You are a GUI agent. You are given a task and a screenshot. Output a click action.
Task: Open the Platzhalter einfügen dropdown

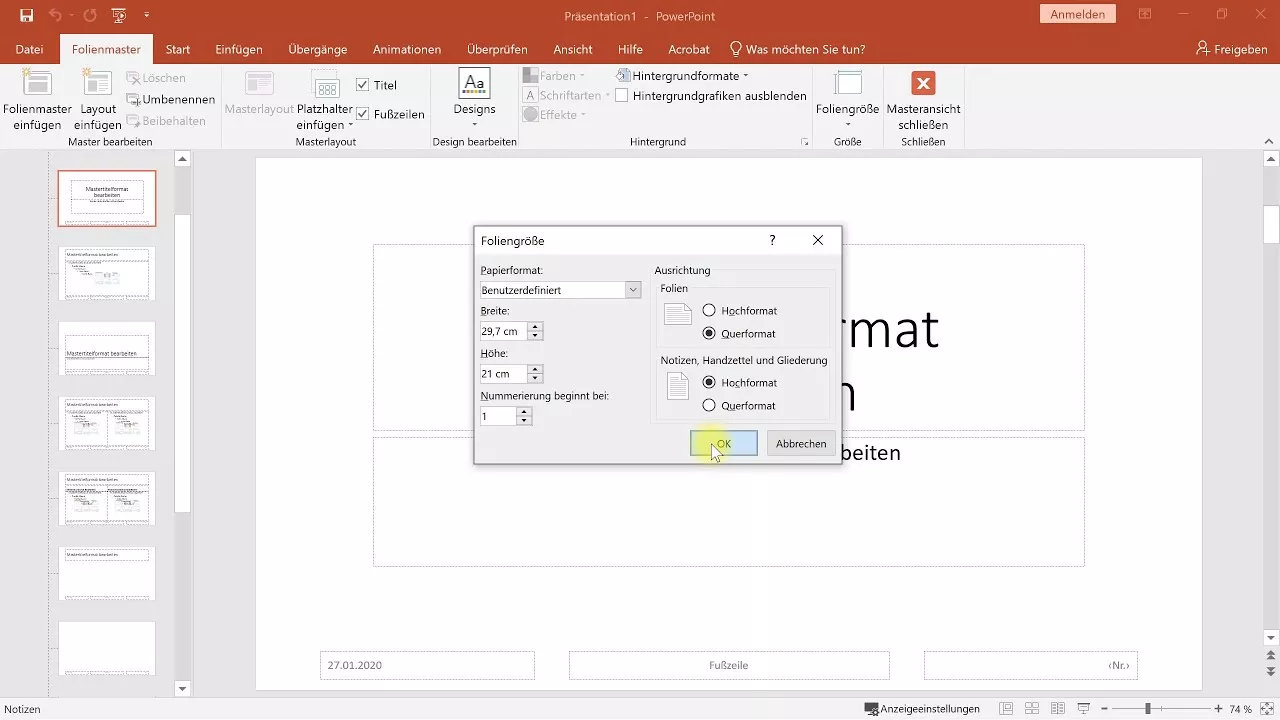(325, 100)
